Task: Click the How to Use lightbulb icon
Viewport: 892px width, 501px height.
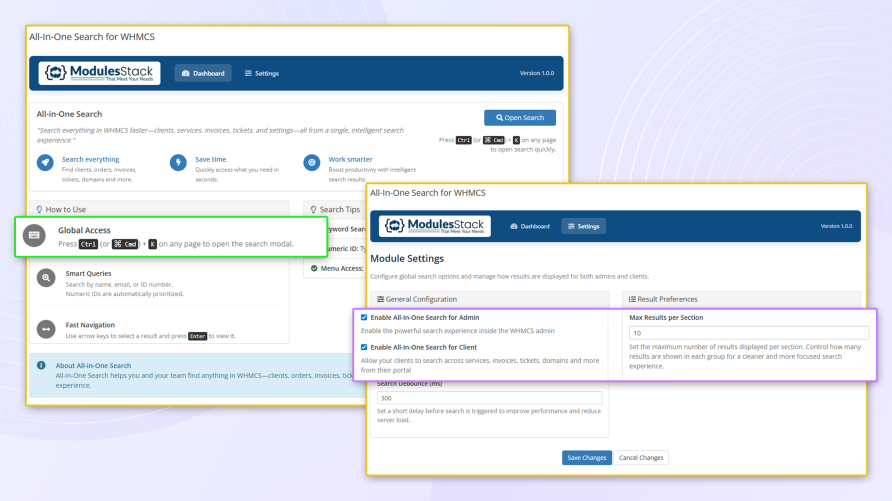Action: (x=39, y=210)
